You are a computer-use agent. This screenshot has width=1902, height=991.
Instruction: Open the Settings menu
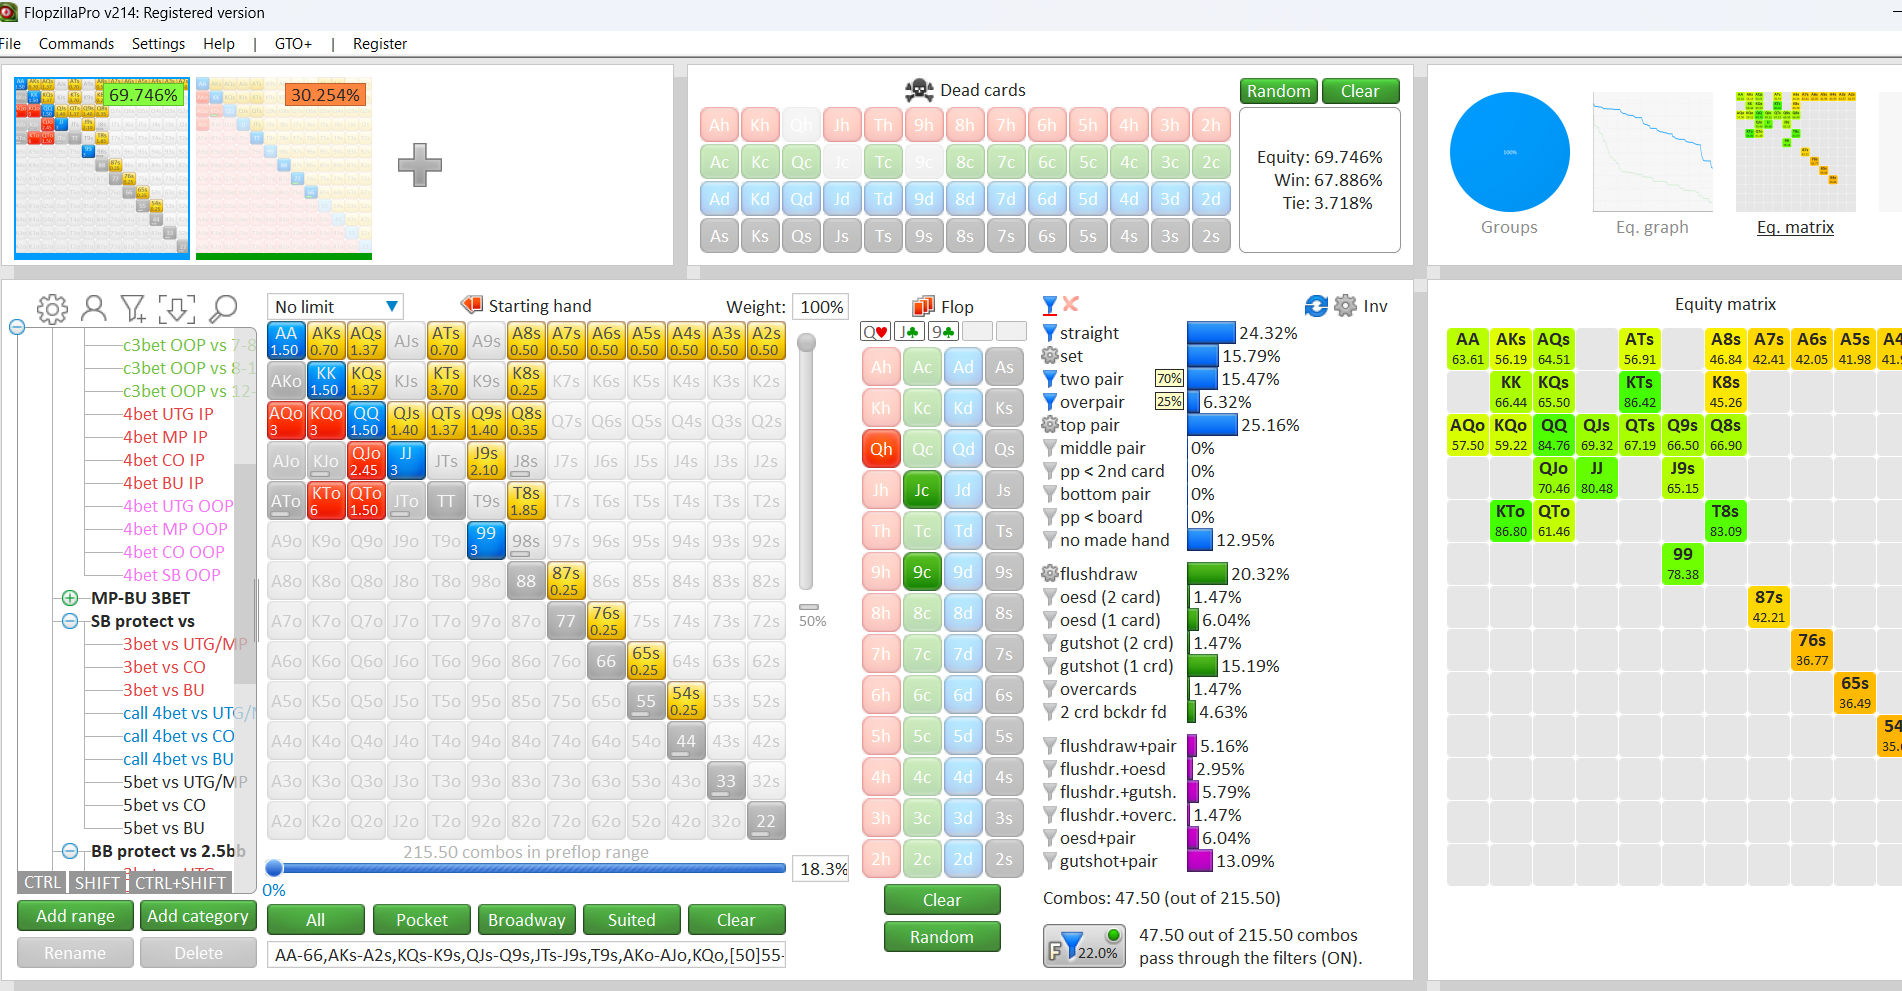click(x=158, y=44)
